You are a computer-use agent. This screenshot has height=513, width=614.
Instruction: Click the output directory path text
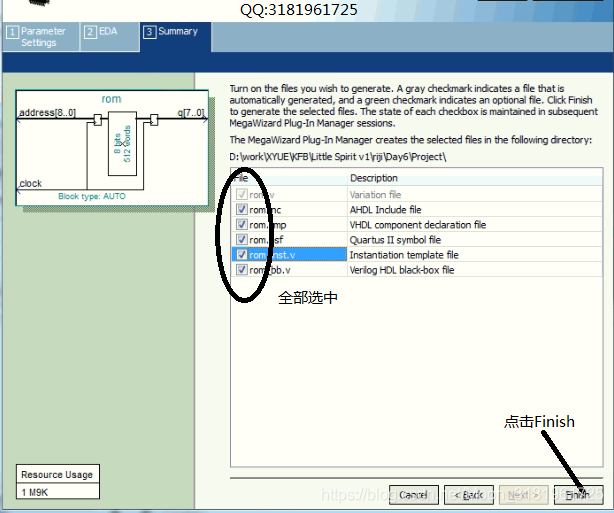(338, 157)
